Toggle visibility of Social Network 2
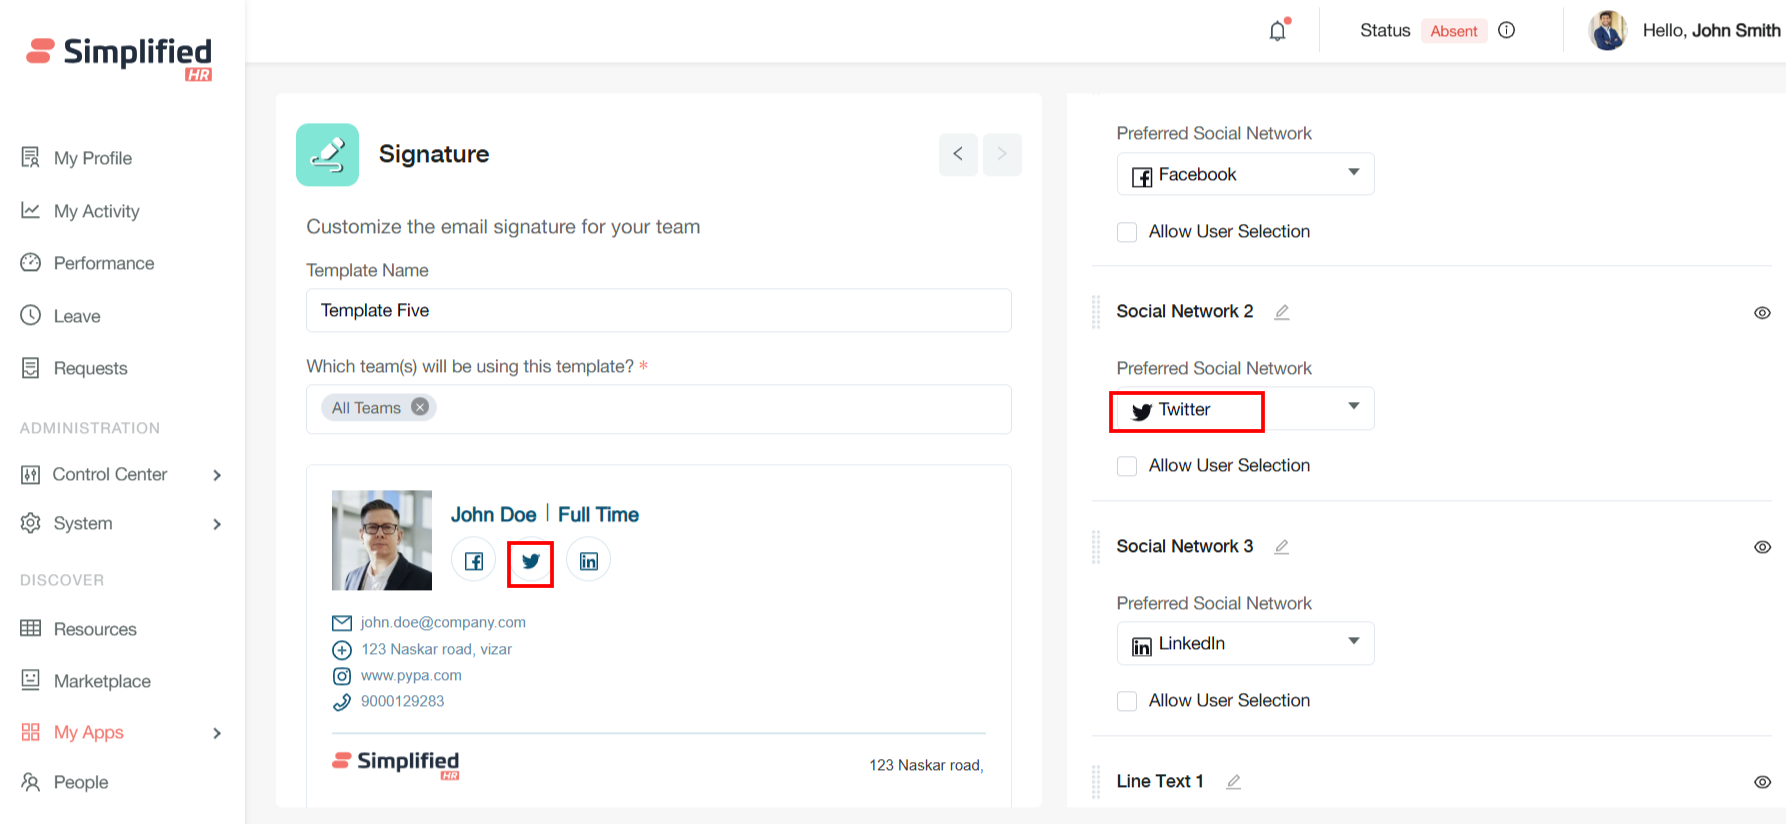Viewport: 1786px width, 824px height. pos(1762,313)
